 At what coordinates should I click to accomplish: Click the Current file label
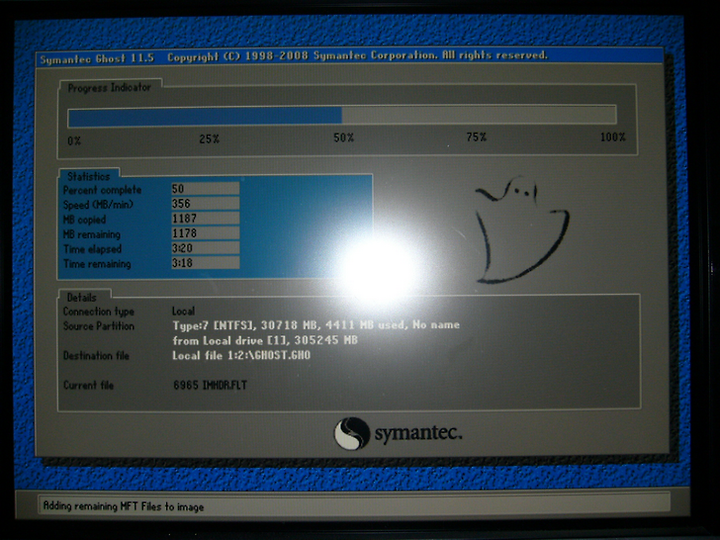tap(88, 385)
